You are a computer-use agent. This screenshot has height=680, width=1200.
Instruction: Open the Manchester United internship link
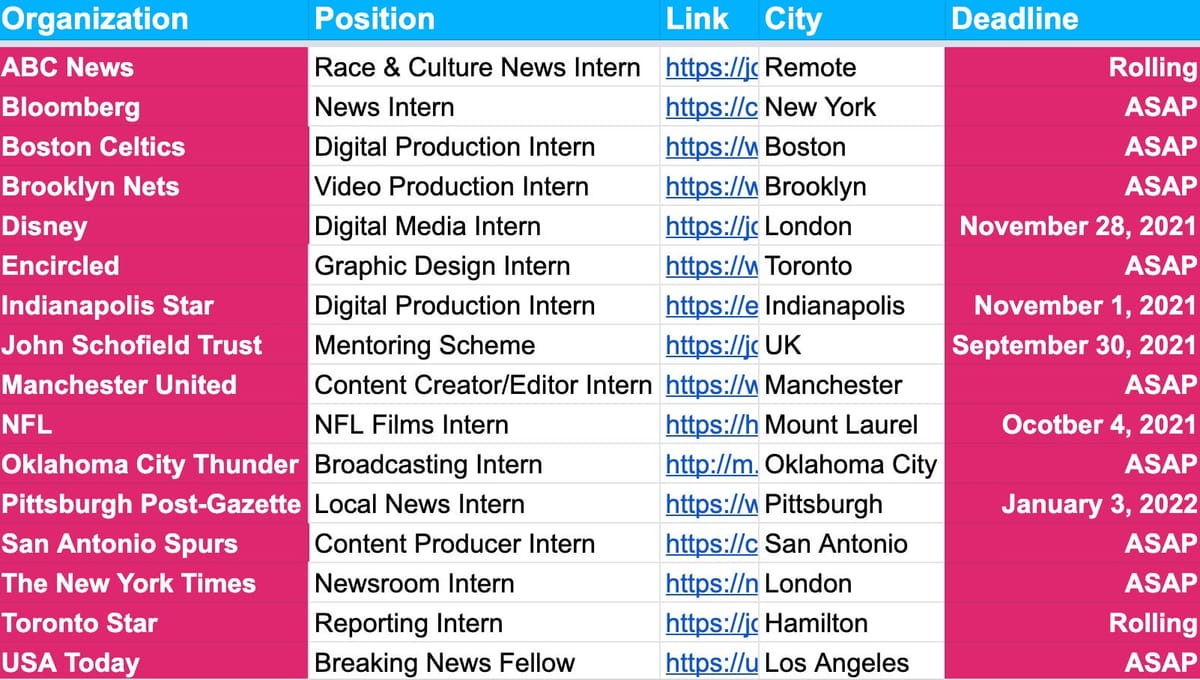point(710,385)
